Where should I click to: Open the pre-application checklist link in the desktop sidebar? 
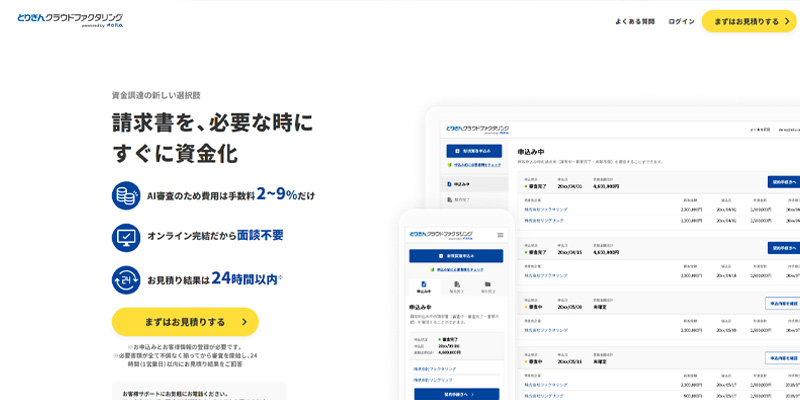pyautogui.click(x=474, y=165)
